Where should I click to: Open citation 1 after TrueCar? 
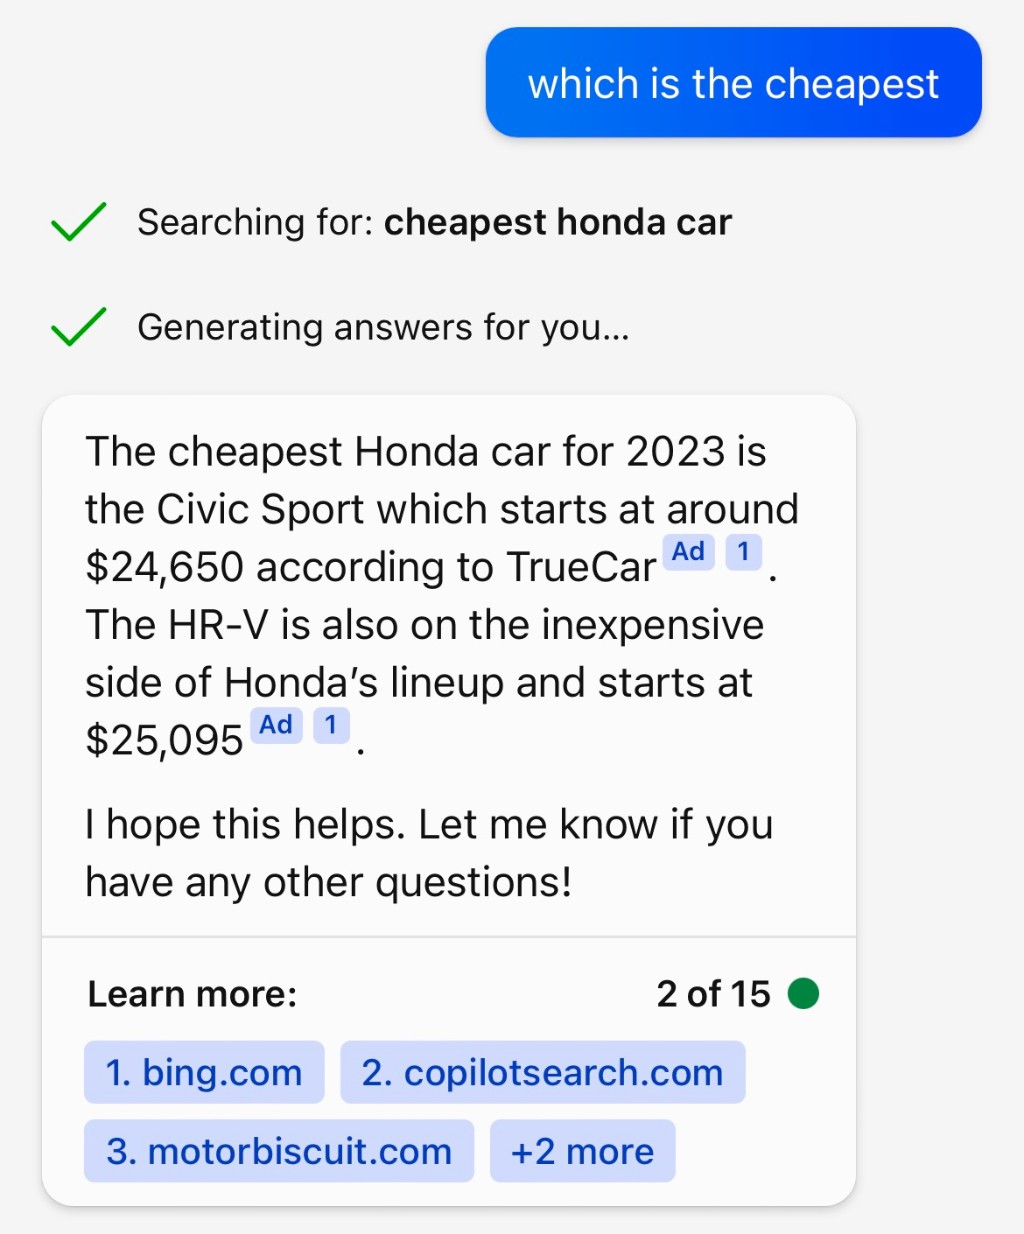[743, 552]
